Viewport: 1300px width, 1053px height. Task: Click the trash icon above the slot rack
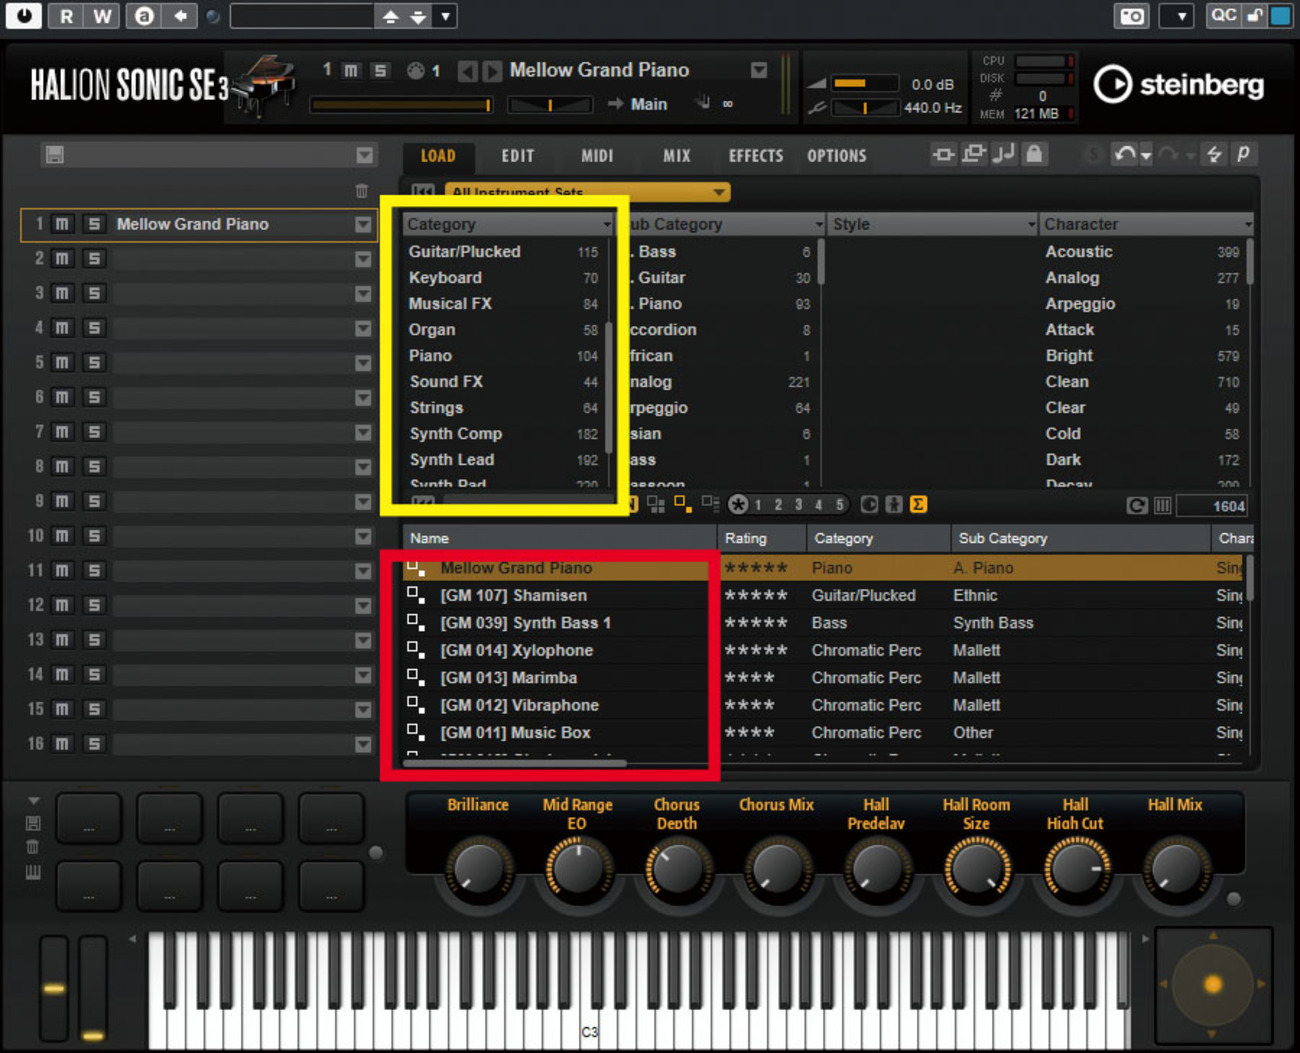click(362, 190)
